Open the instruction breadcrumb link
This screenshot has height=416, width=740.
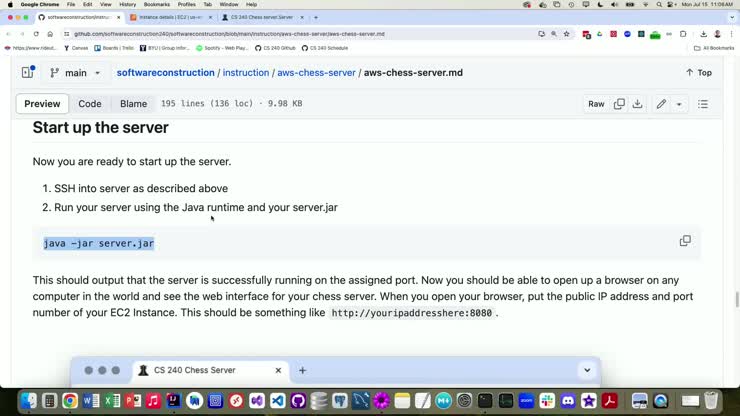(246, 73)
